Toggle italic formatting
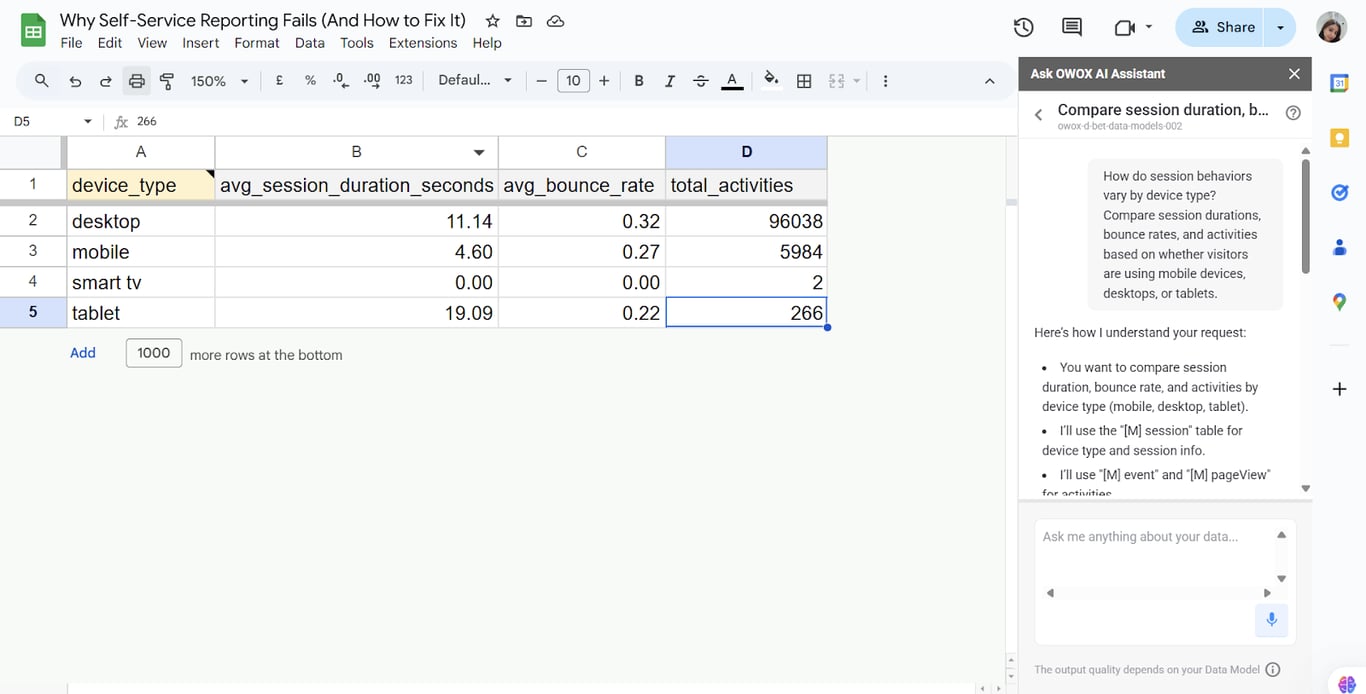This screenshot has height=694, width=1366. point(670,81)
